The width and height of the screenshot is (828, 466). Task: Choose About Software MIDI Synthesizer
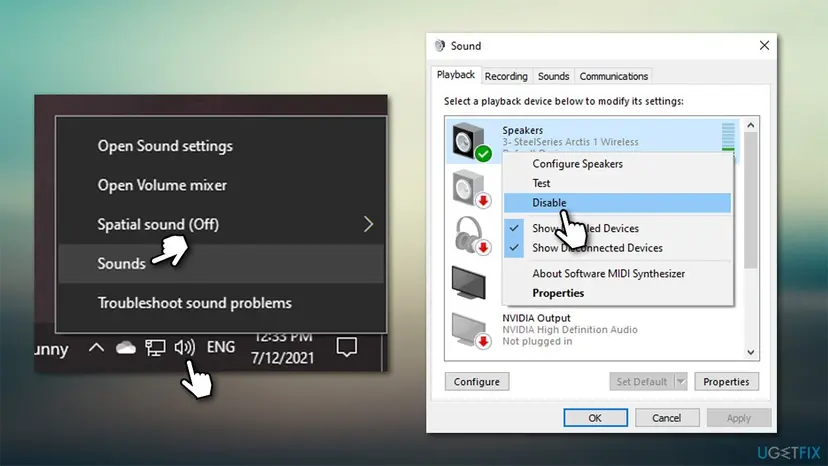[x=617, y=273]
